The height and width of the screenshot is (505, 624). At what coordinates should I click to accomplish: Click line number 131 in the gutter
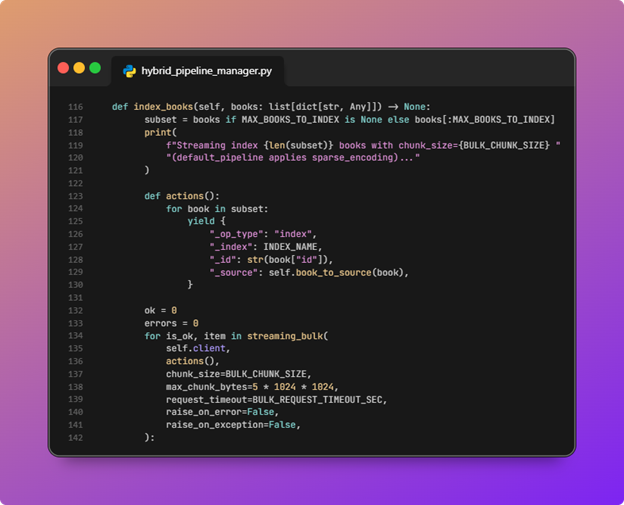pos(76,298)
